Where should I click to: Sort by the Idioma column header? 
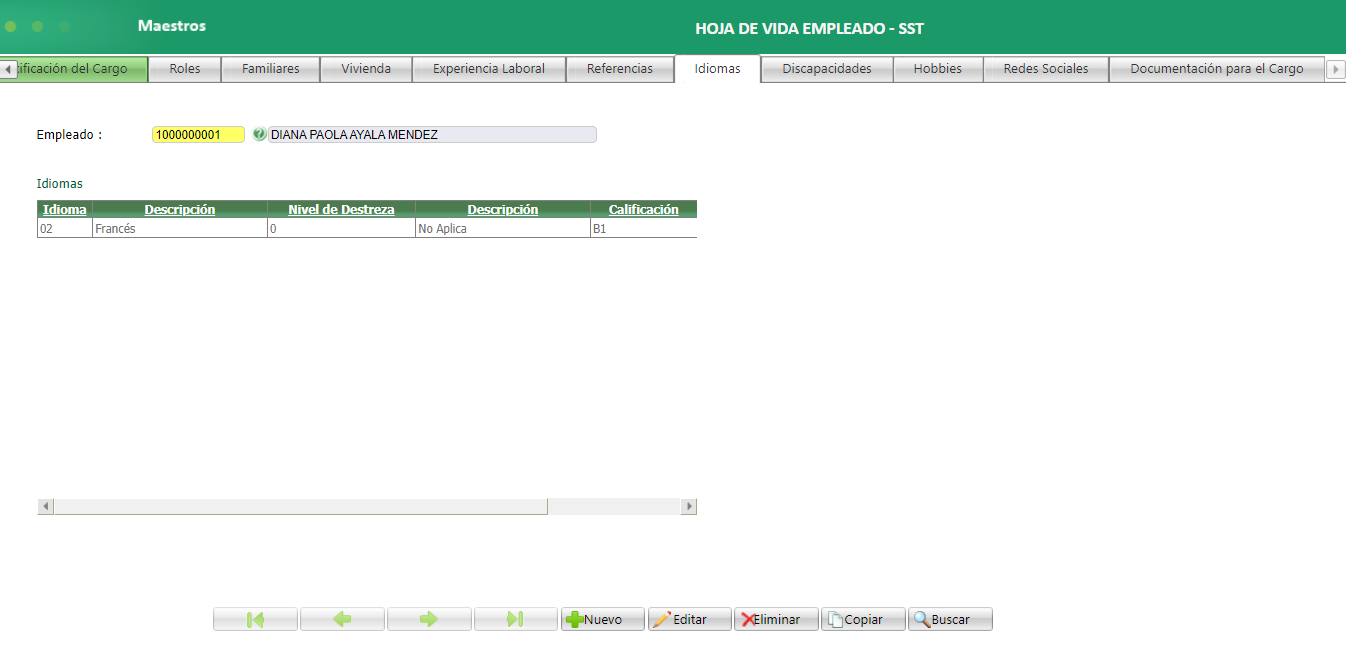tap(65, 210)
